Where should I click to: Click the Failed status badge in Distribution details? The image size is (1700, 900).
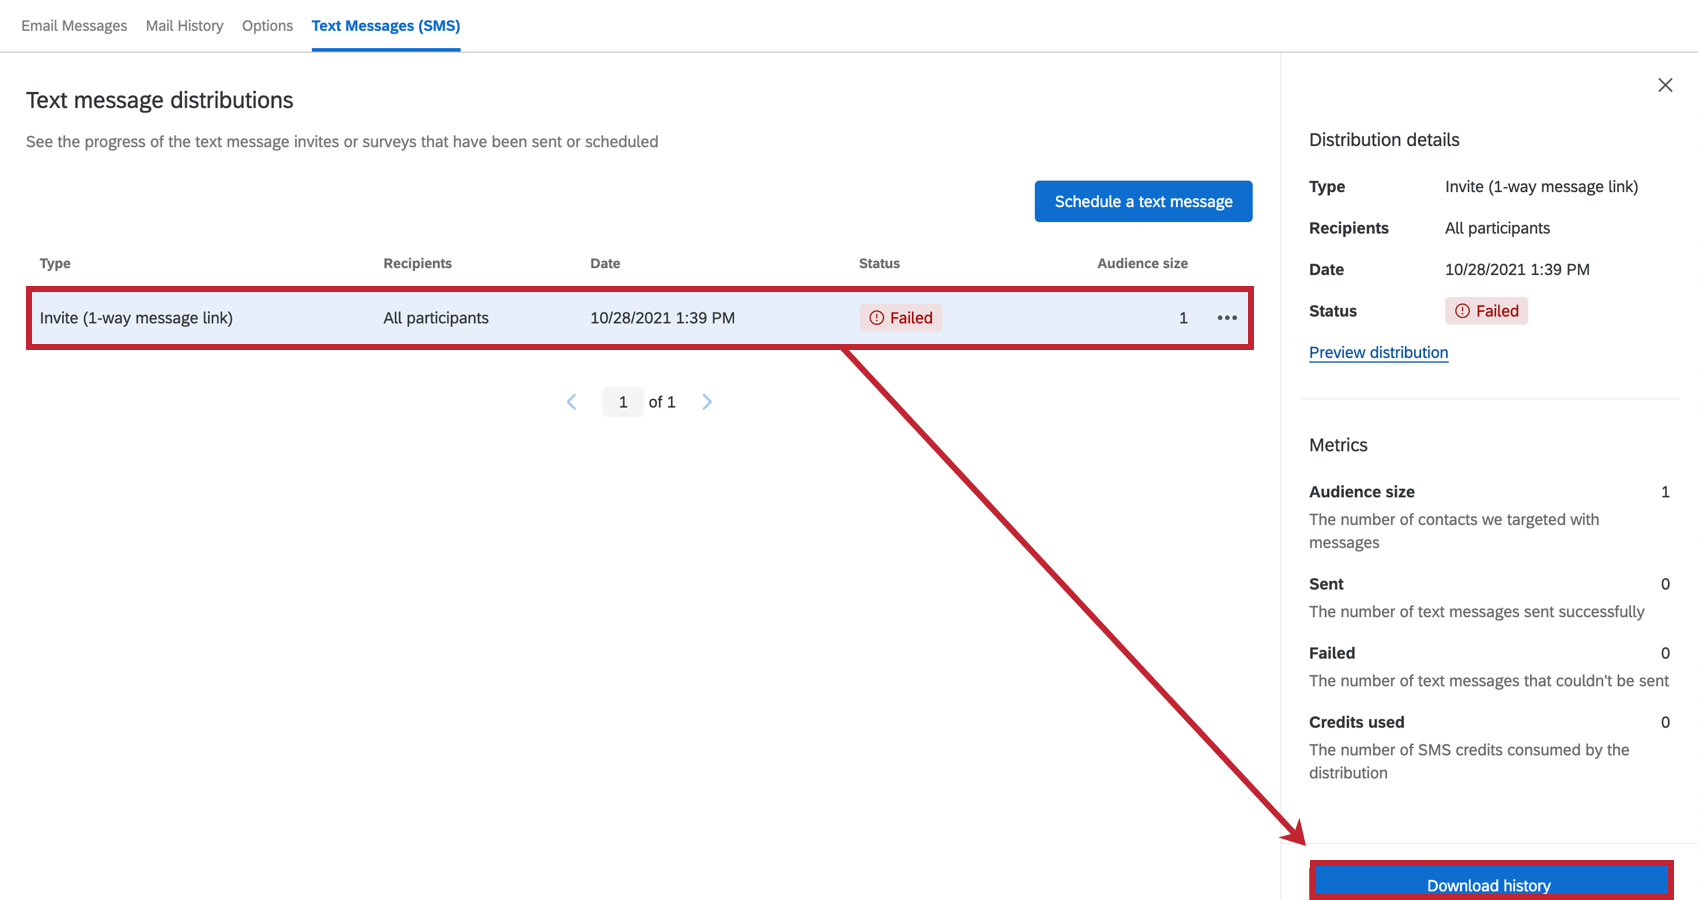click(x=1487, y=310)
